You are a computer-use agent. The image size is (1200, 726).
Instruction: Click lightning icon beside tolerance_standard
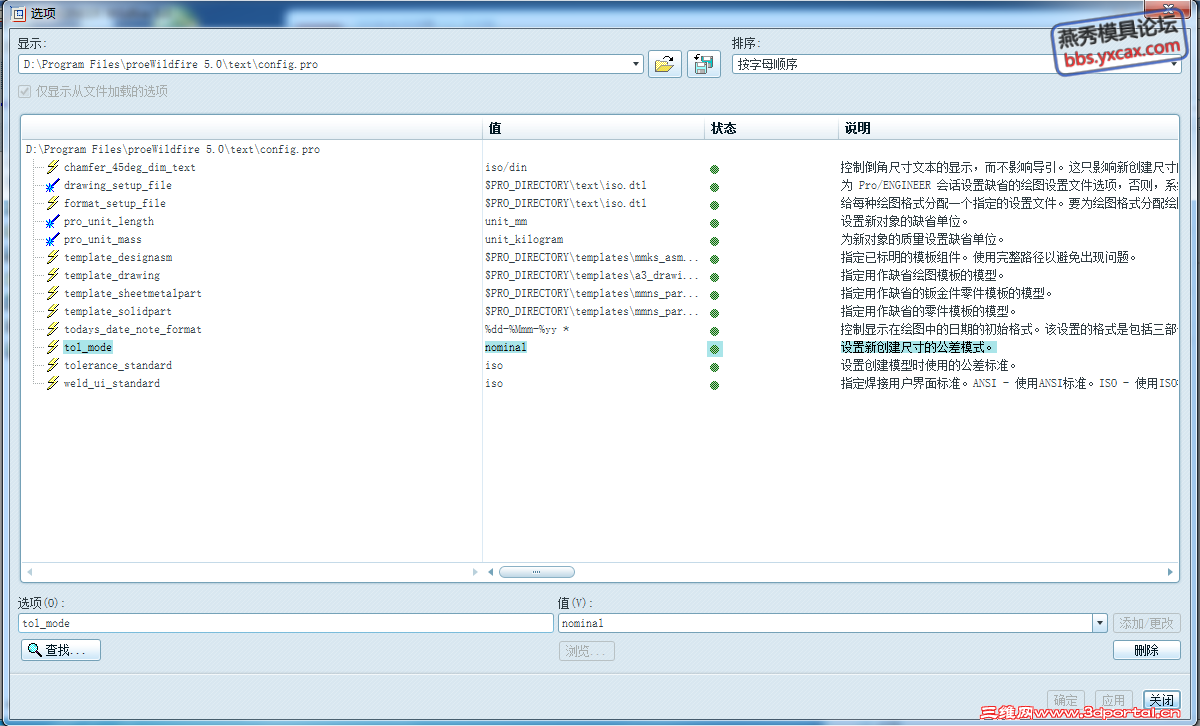tap(53, 365)
